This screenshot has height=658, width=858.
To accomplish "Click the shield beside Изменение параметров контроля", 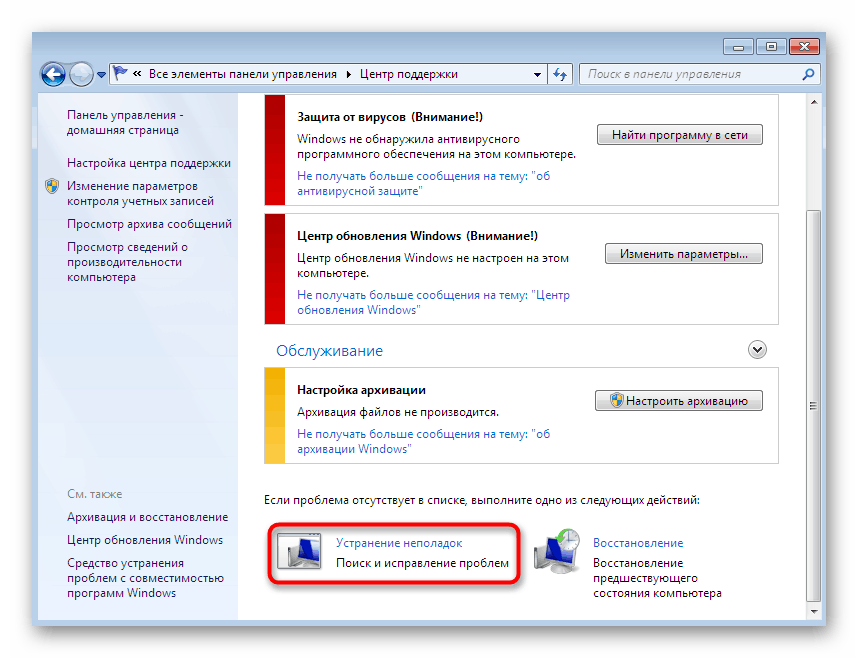I will coord(51,186).
